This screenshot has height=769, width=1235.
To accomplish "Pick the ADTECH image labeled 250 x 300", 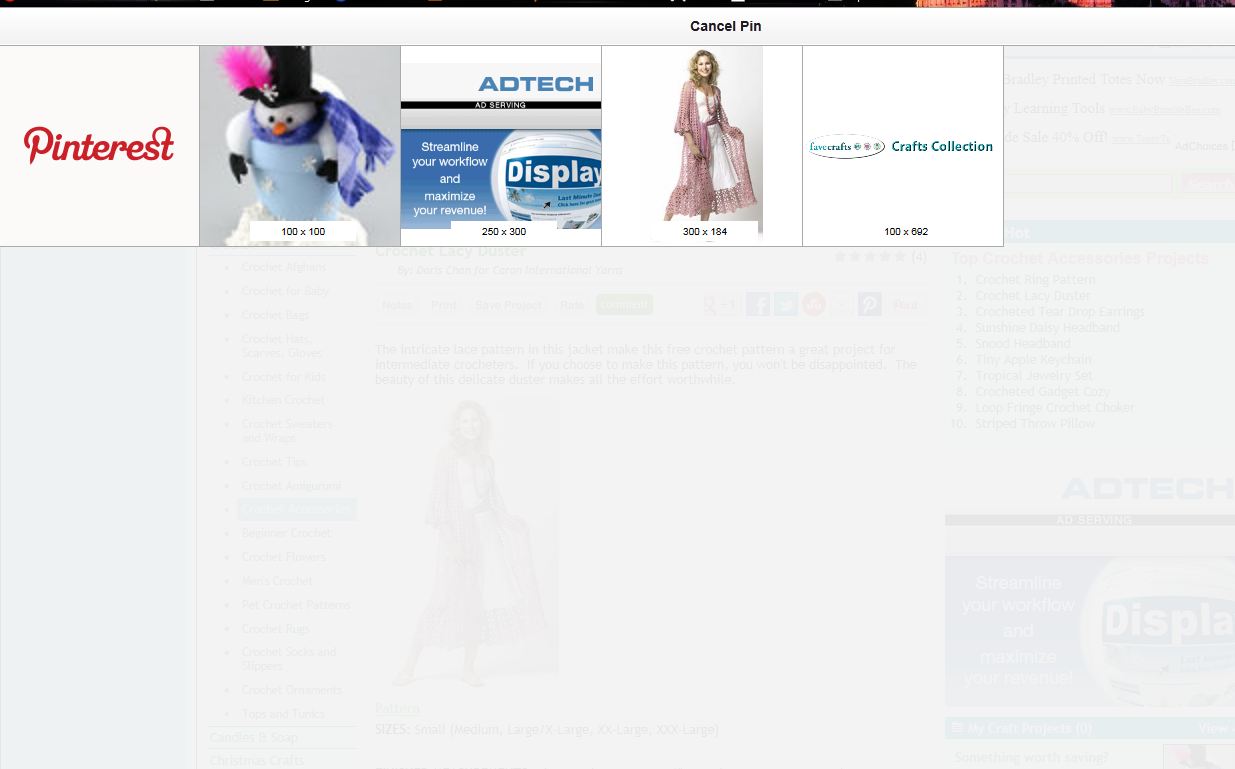I will pos(501,146).
